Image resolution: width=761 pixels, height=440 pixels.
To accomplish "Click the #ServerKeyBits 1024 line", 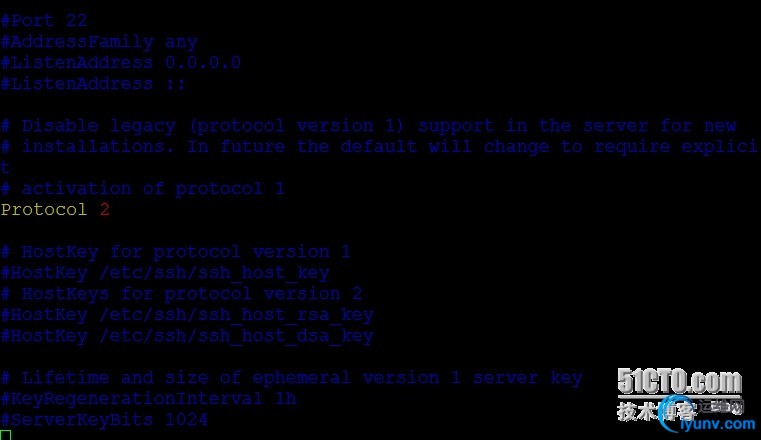I will [104, 420].
